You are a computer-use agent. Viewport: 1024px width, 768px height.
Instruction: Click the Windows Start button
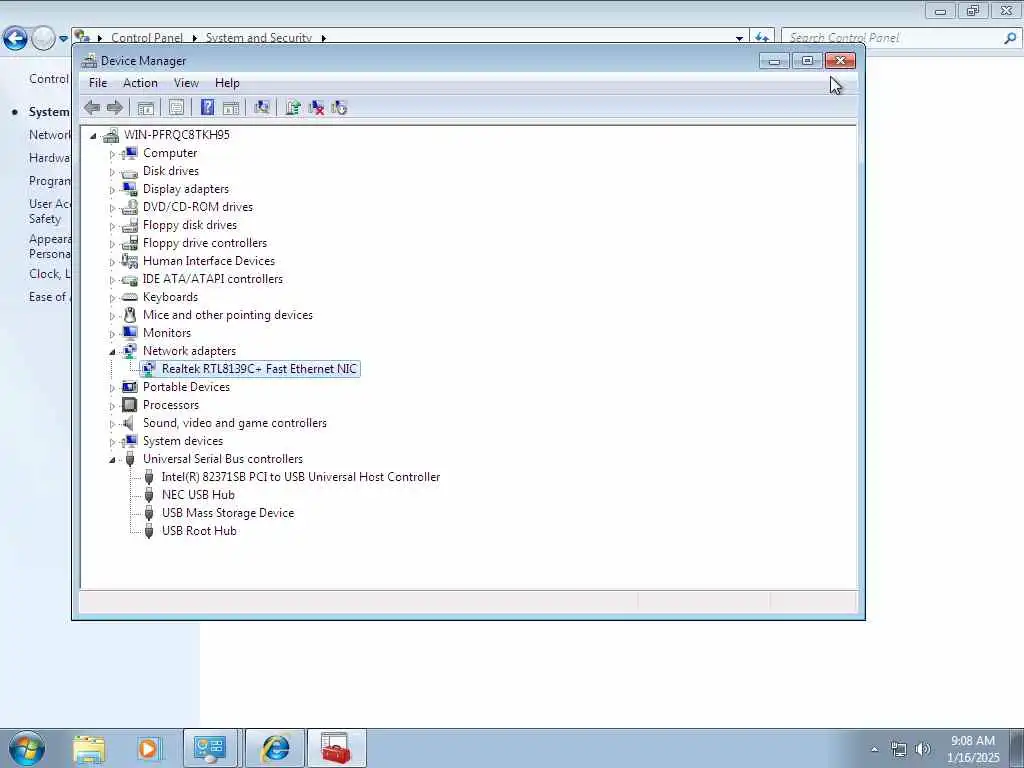pos(27,748)
